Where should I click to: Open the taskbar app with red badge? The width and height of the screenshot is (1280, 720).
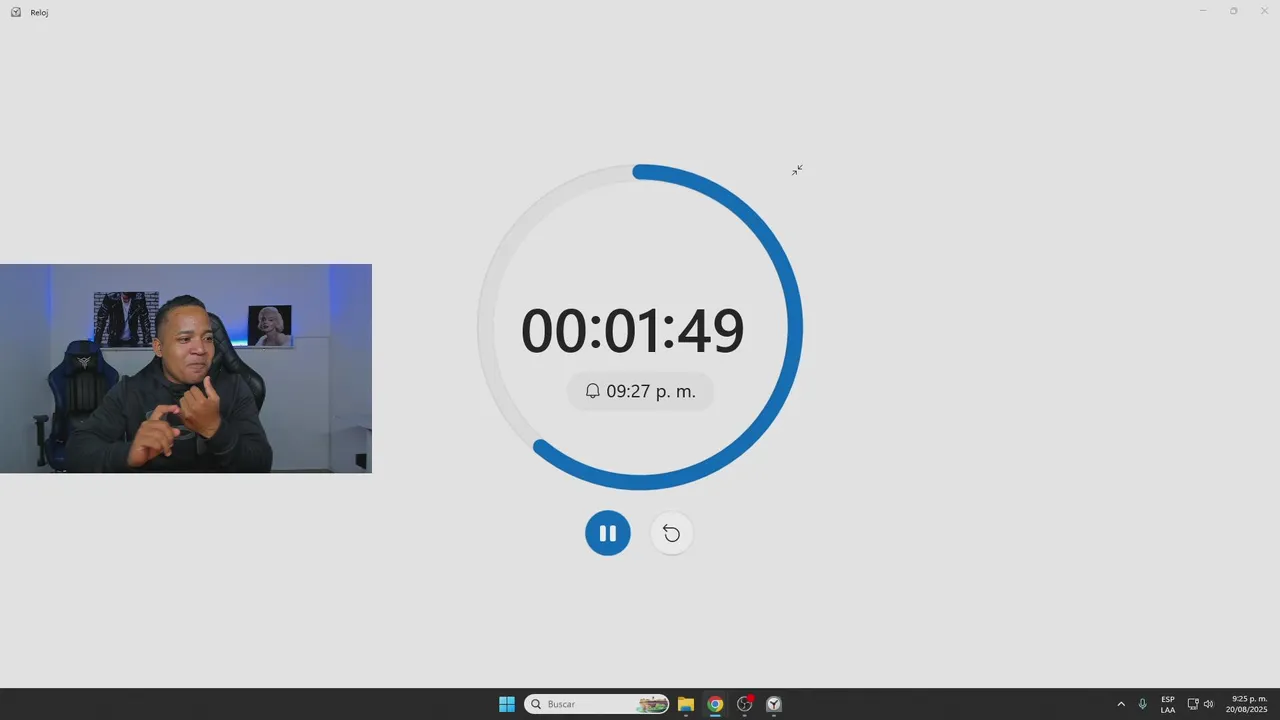pyautogui.click(x=745, y=704)
